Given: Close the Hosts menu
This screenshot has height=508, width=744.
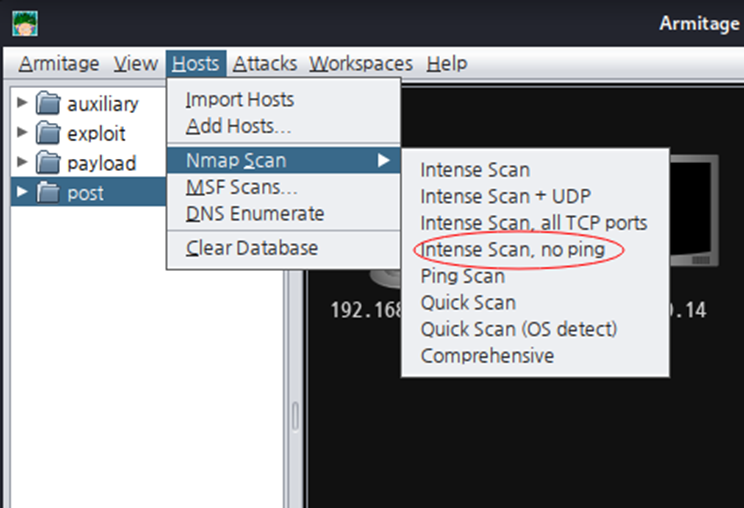Looking at the screenshot, I should [x=195, y=64].
